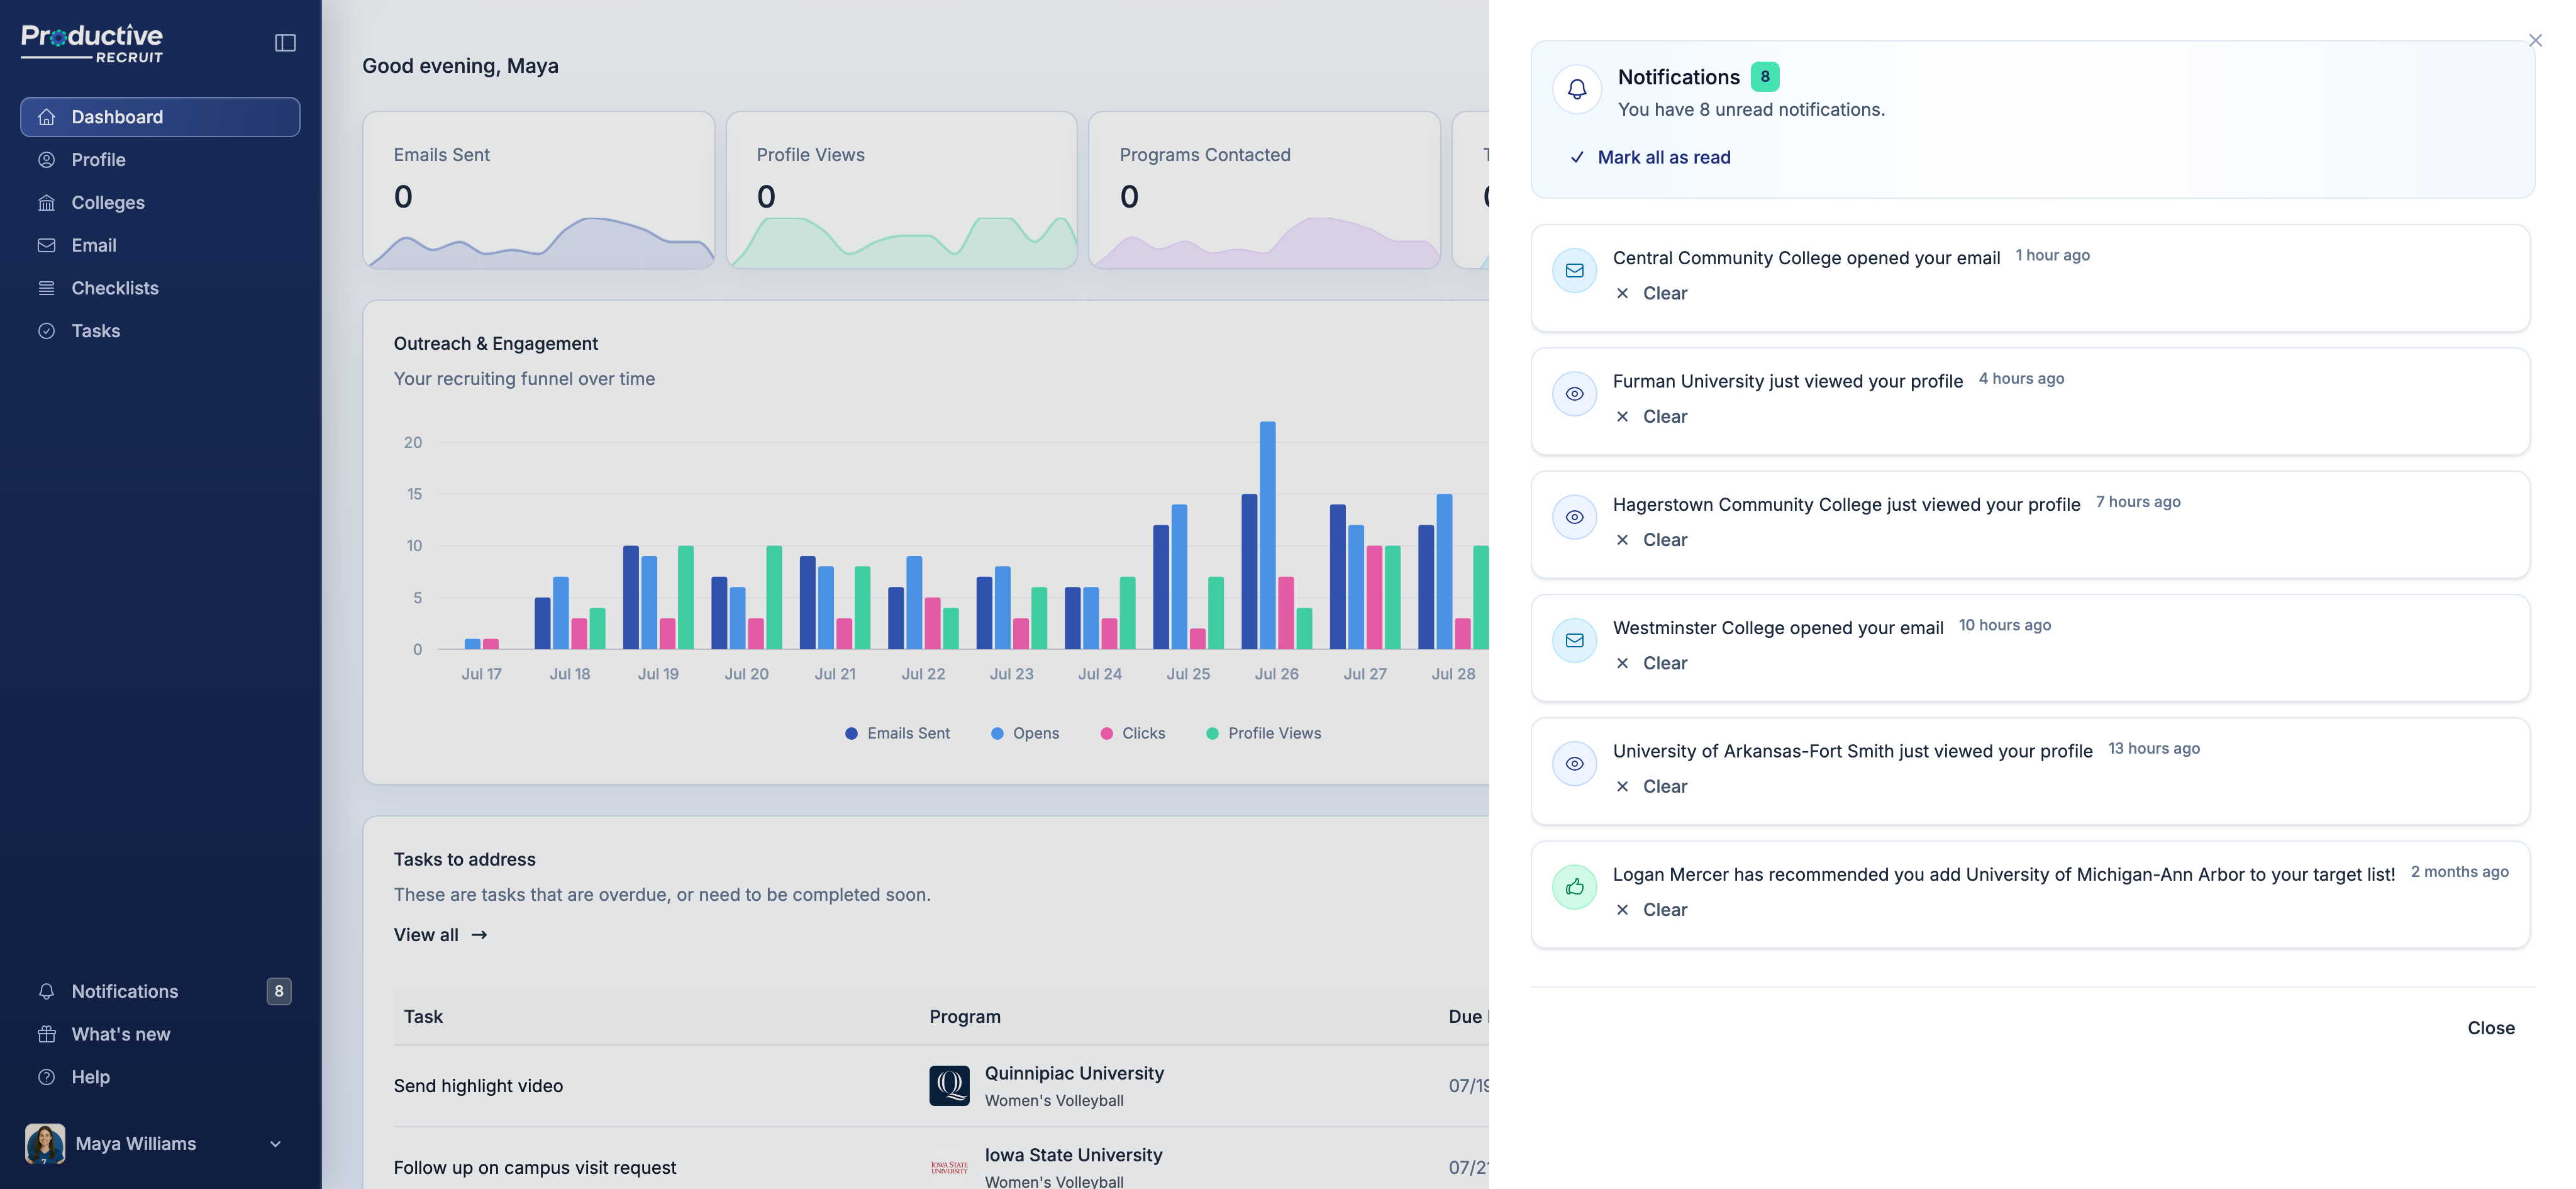Click Maya Williams profile avatar
Image resolution: width=2576 pixels, height=1189 pixels.
tap(45, 1143)
